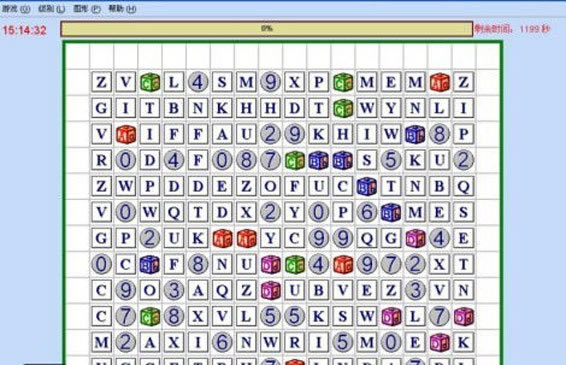Viewport: 566px width, 365px height.
Task: Select the blue cube between W and 8
Action: tap(415, 134)
